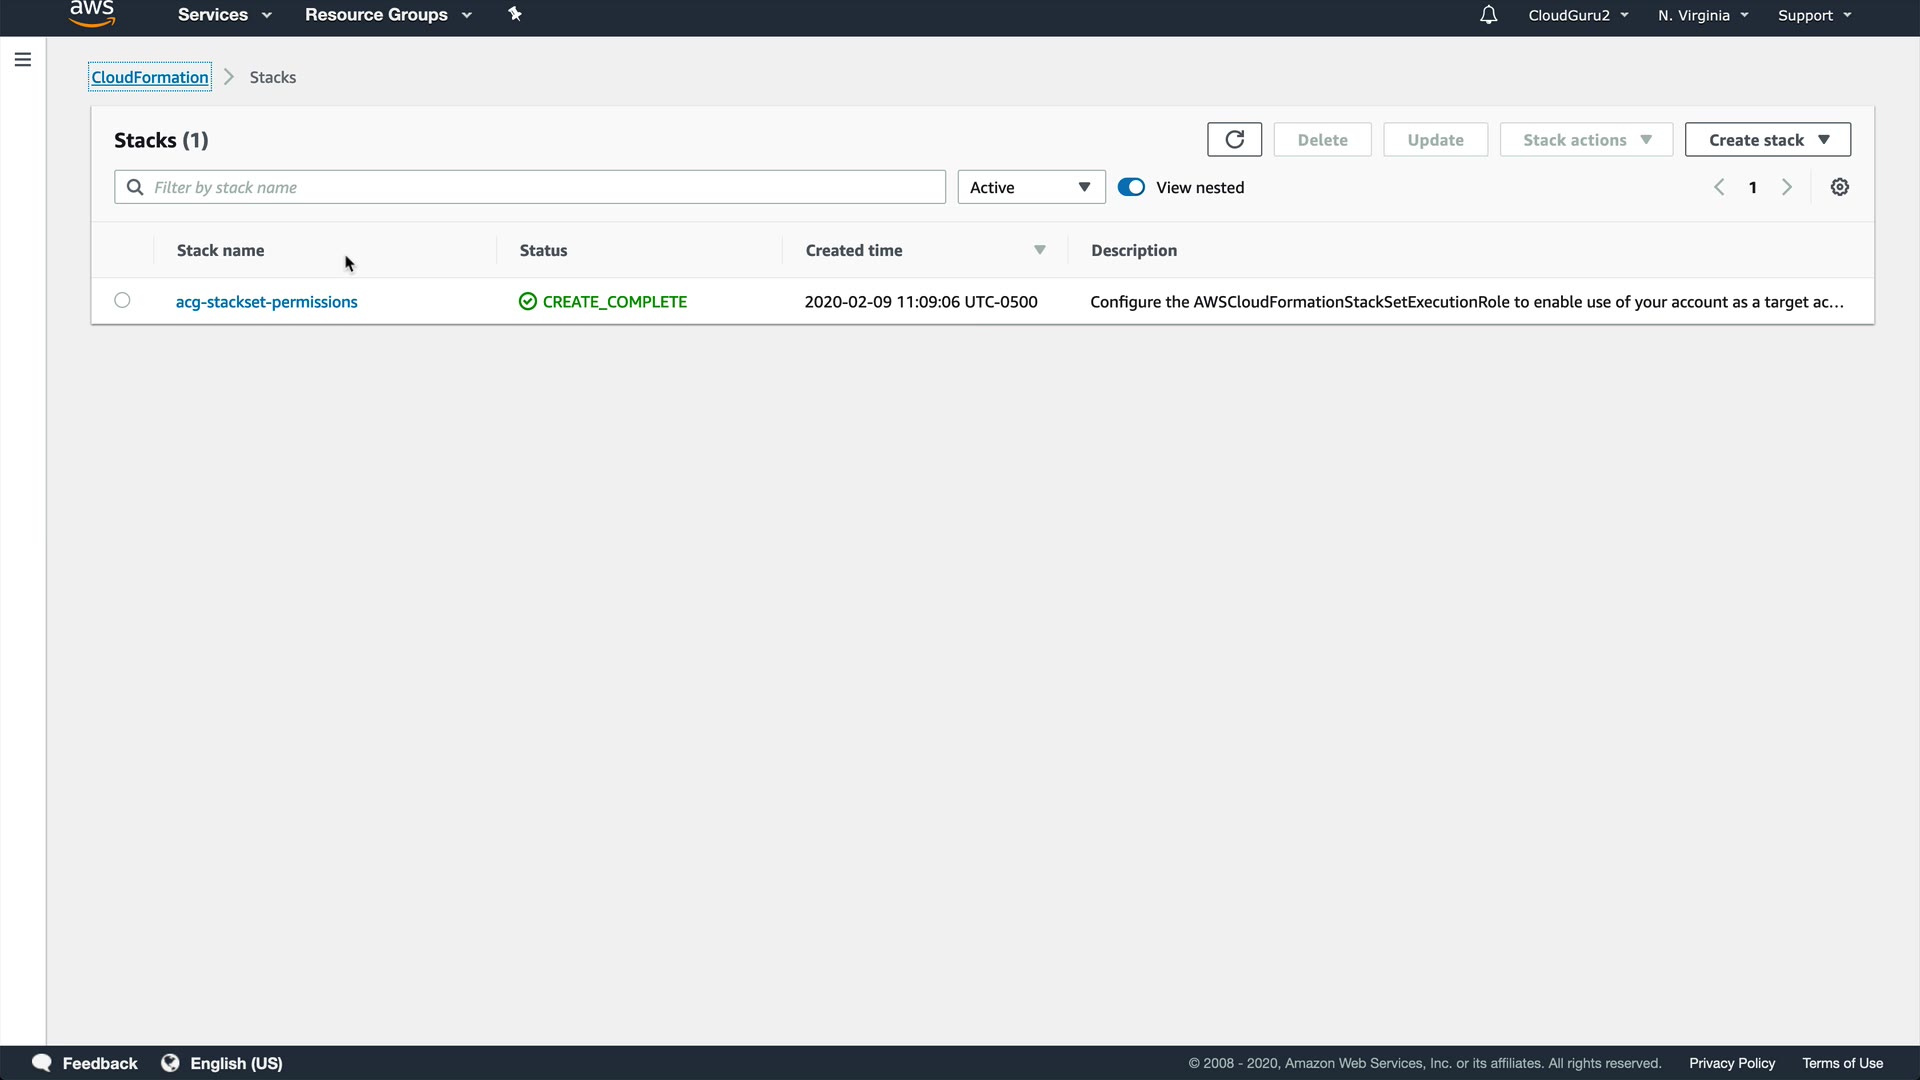Go to previous page arrow
Screen dimensions: 1920x1080
coord(1719,187)
